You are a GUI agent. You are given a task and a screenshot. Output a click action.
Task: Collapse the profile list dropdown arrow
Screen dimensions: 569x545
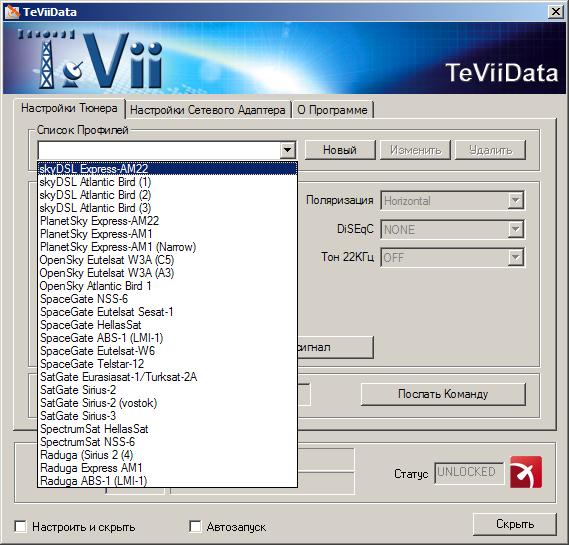coord(287,149)
